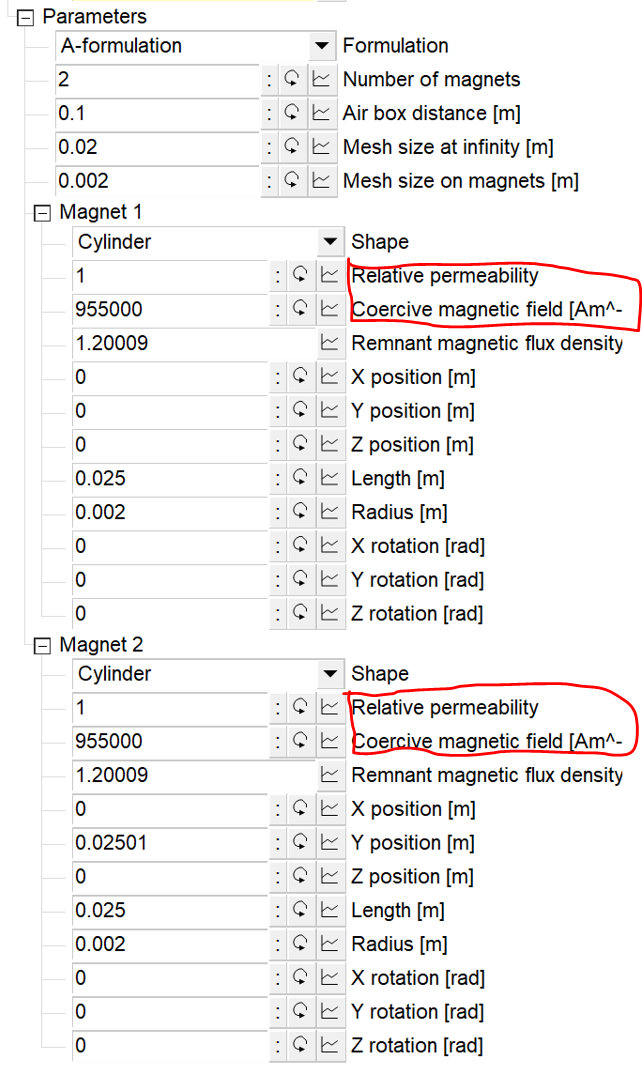This screenshot has height=1092, width=642.
Task: Click Air box distance value field
Action: pyautogui.click(x=157, y=113)
